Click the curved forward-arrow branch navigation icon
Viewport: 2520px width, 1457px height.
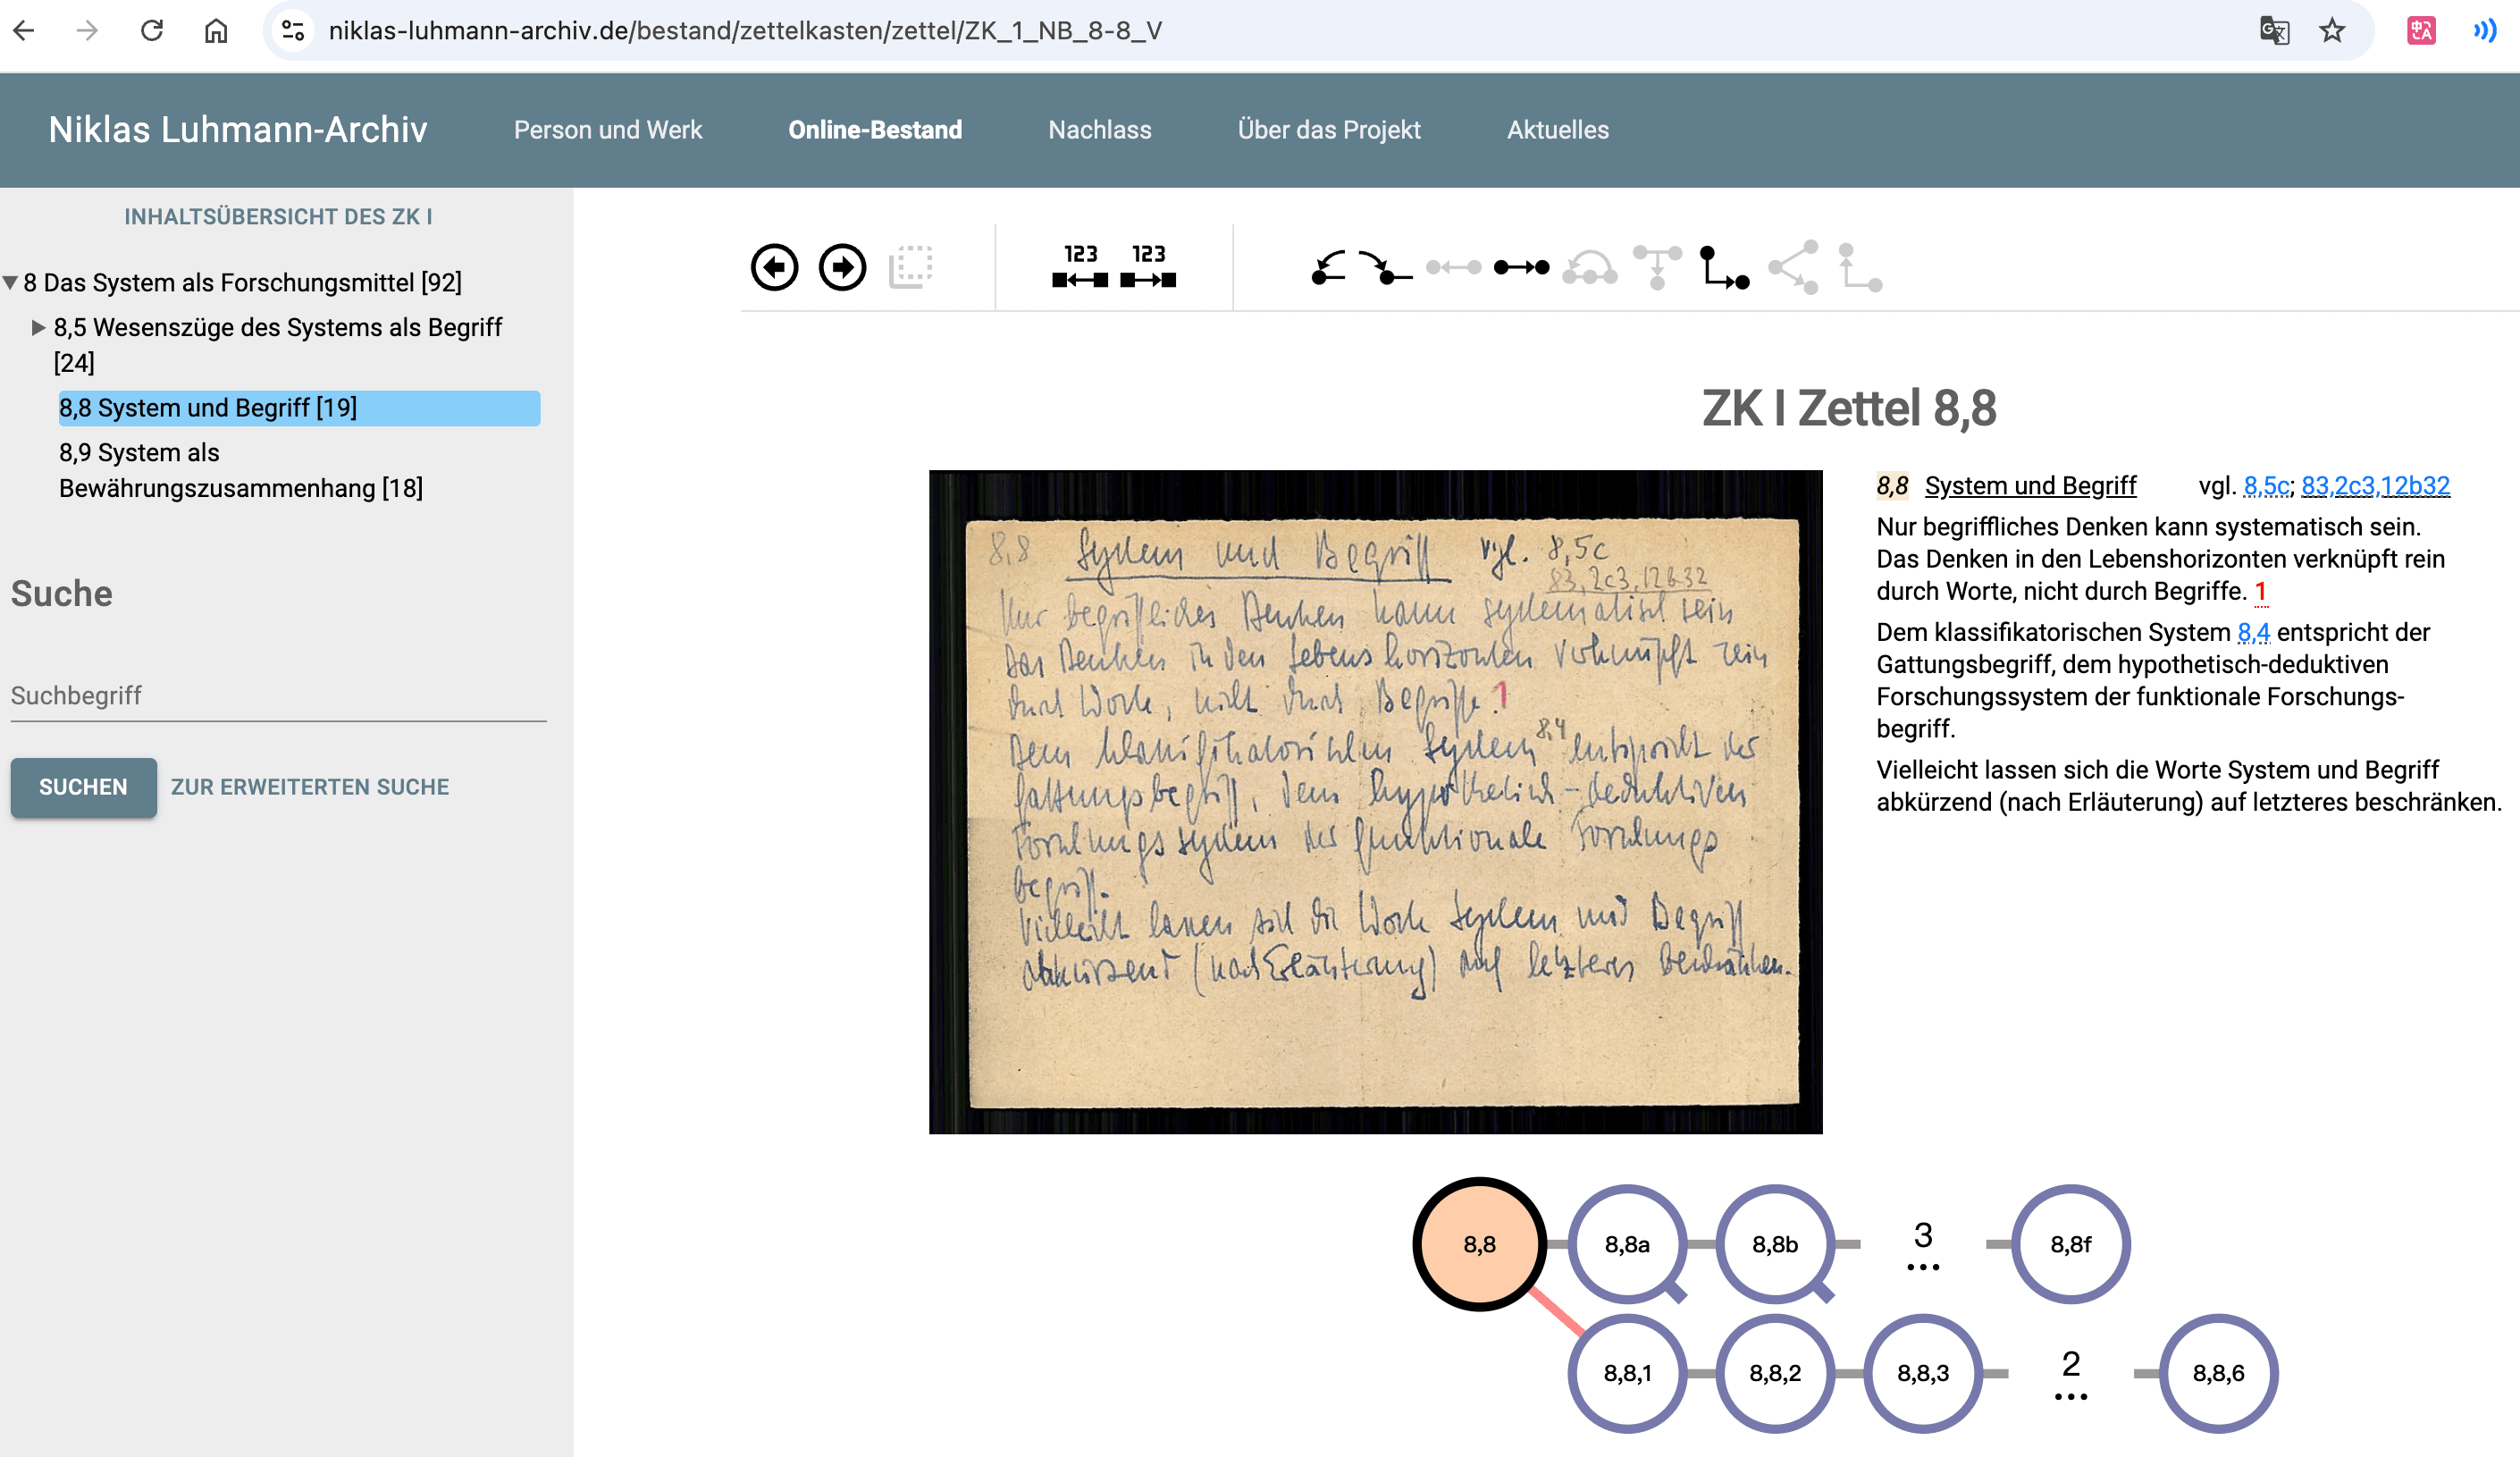click(x=1385, y=267)
